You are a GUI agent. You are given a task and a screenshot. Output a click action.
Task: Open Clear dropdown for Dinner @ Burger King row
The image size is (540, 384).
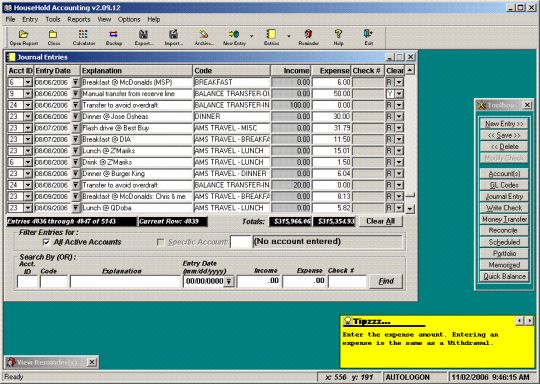(x=399, y=174)
